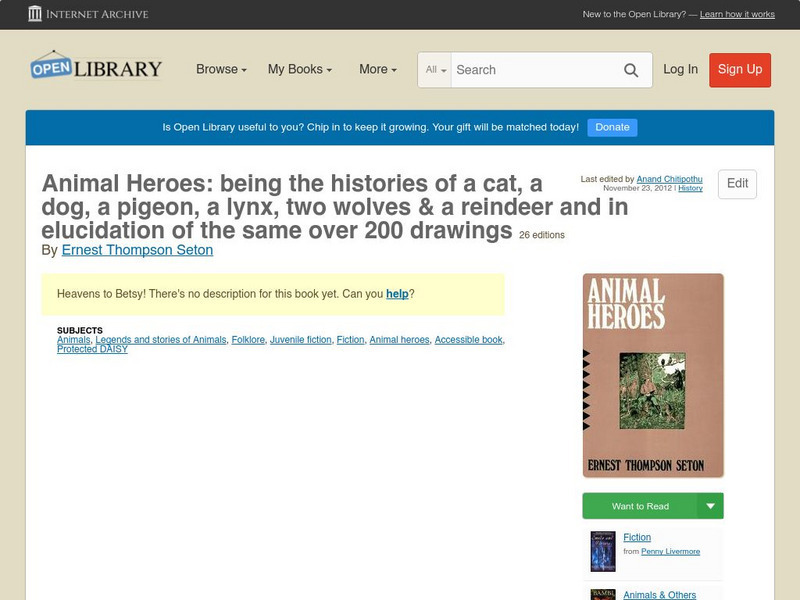Open the More dropdown menu
800x600 pixels.
[378, 70]
